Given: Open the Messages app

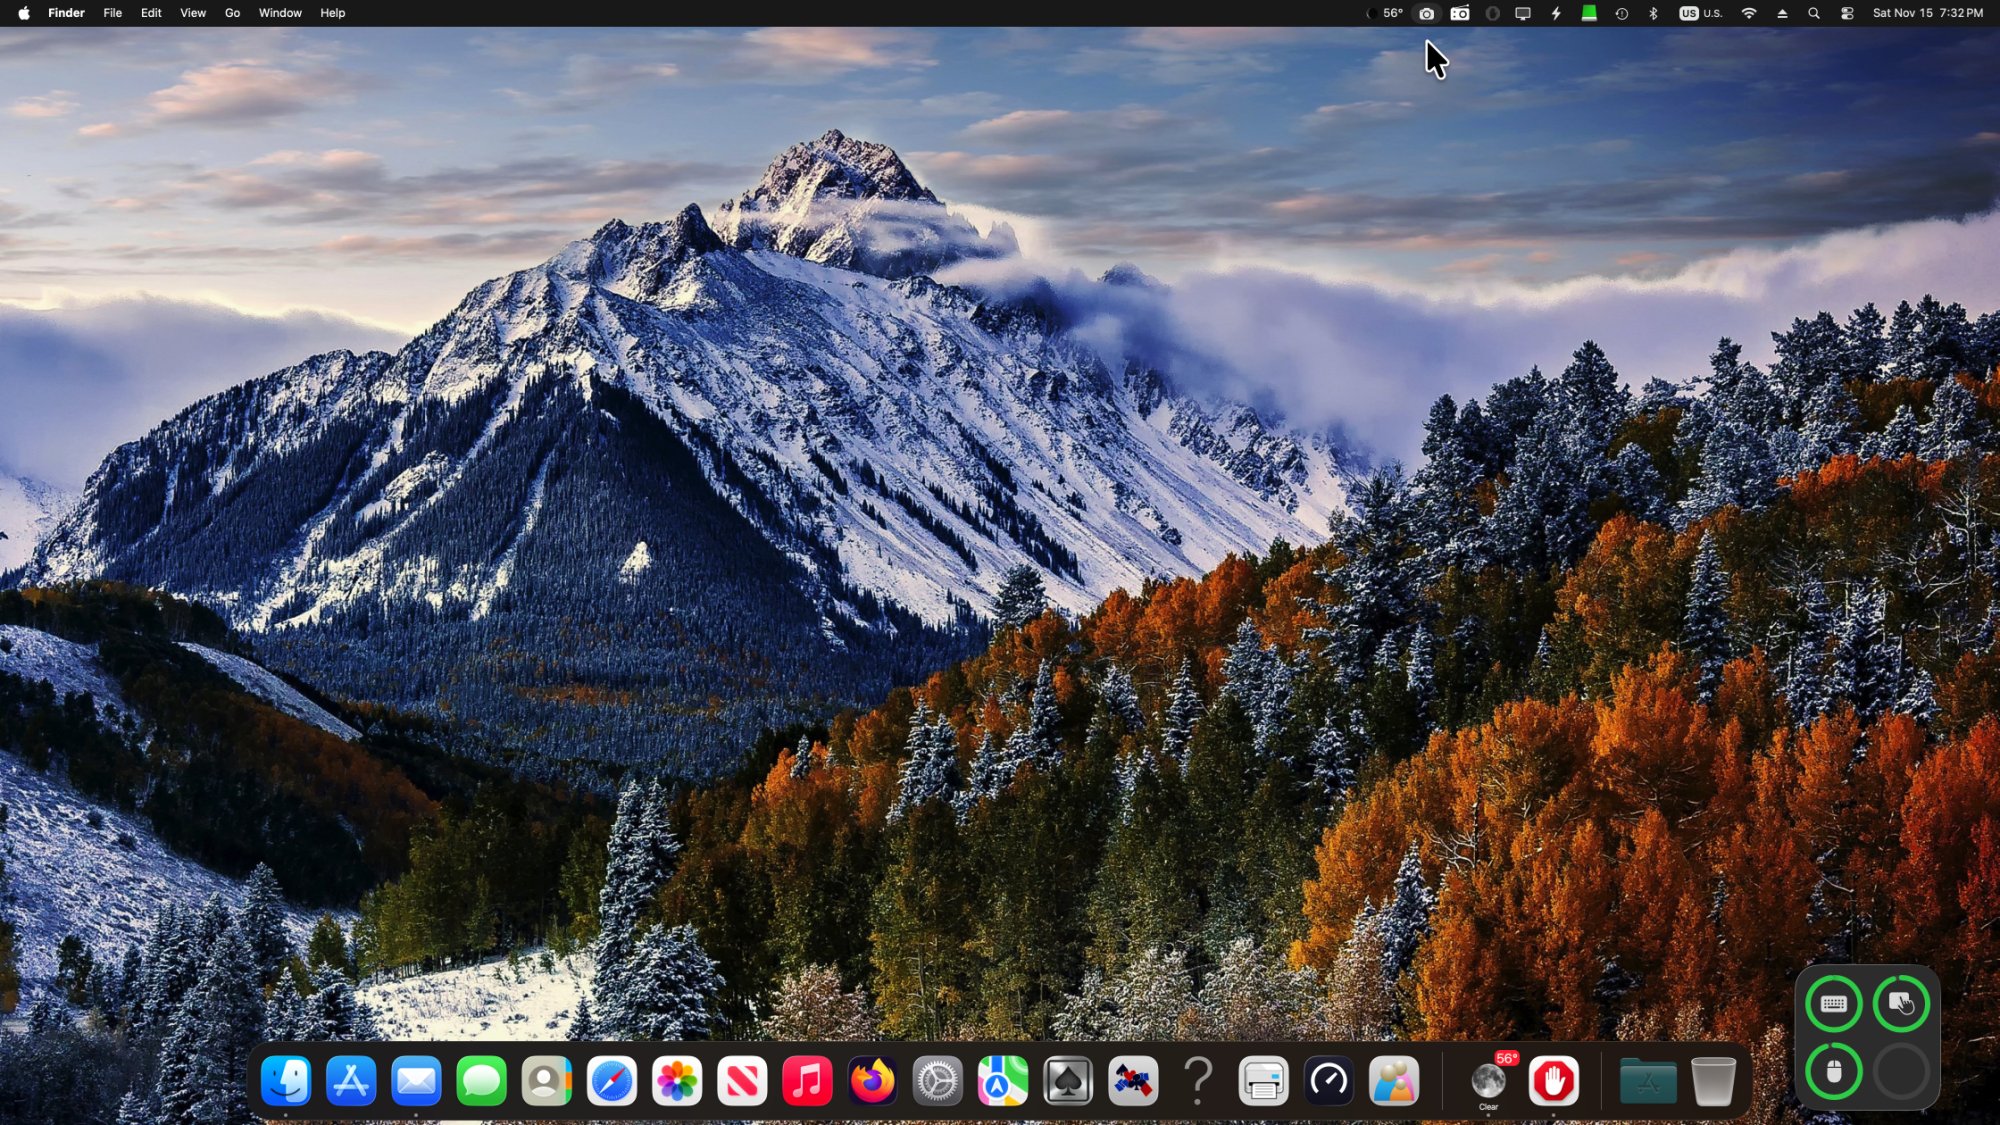Looking at the screenshot, I should tap(481, 1081).
